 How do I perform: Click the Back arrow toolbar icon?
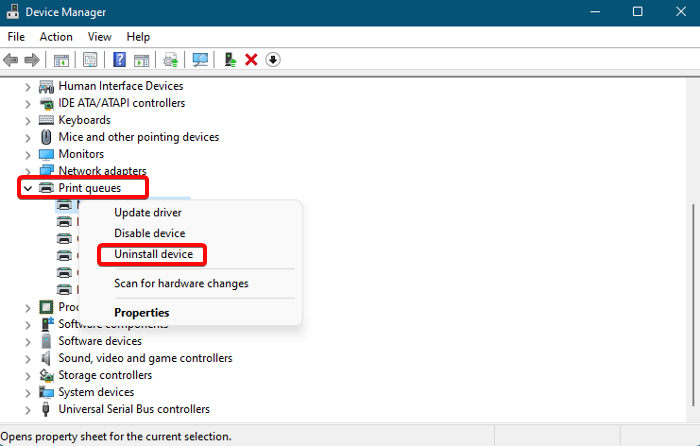tap(11, 60)
